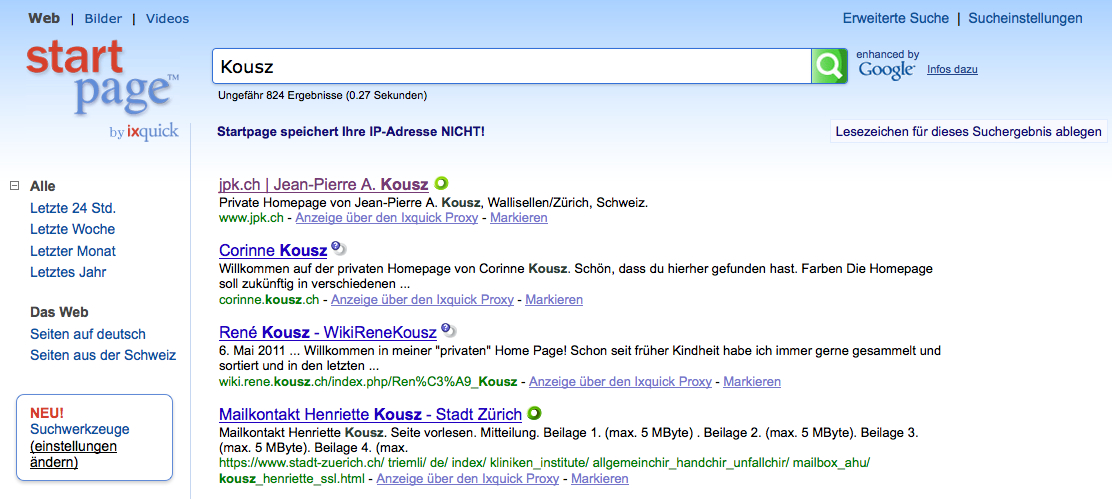Open jpk.ch Jean-Pierre A. Kousz result
The image size is (1112, 499).
[x=323, y=185]
